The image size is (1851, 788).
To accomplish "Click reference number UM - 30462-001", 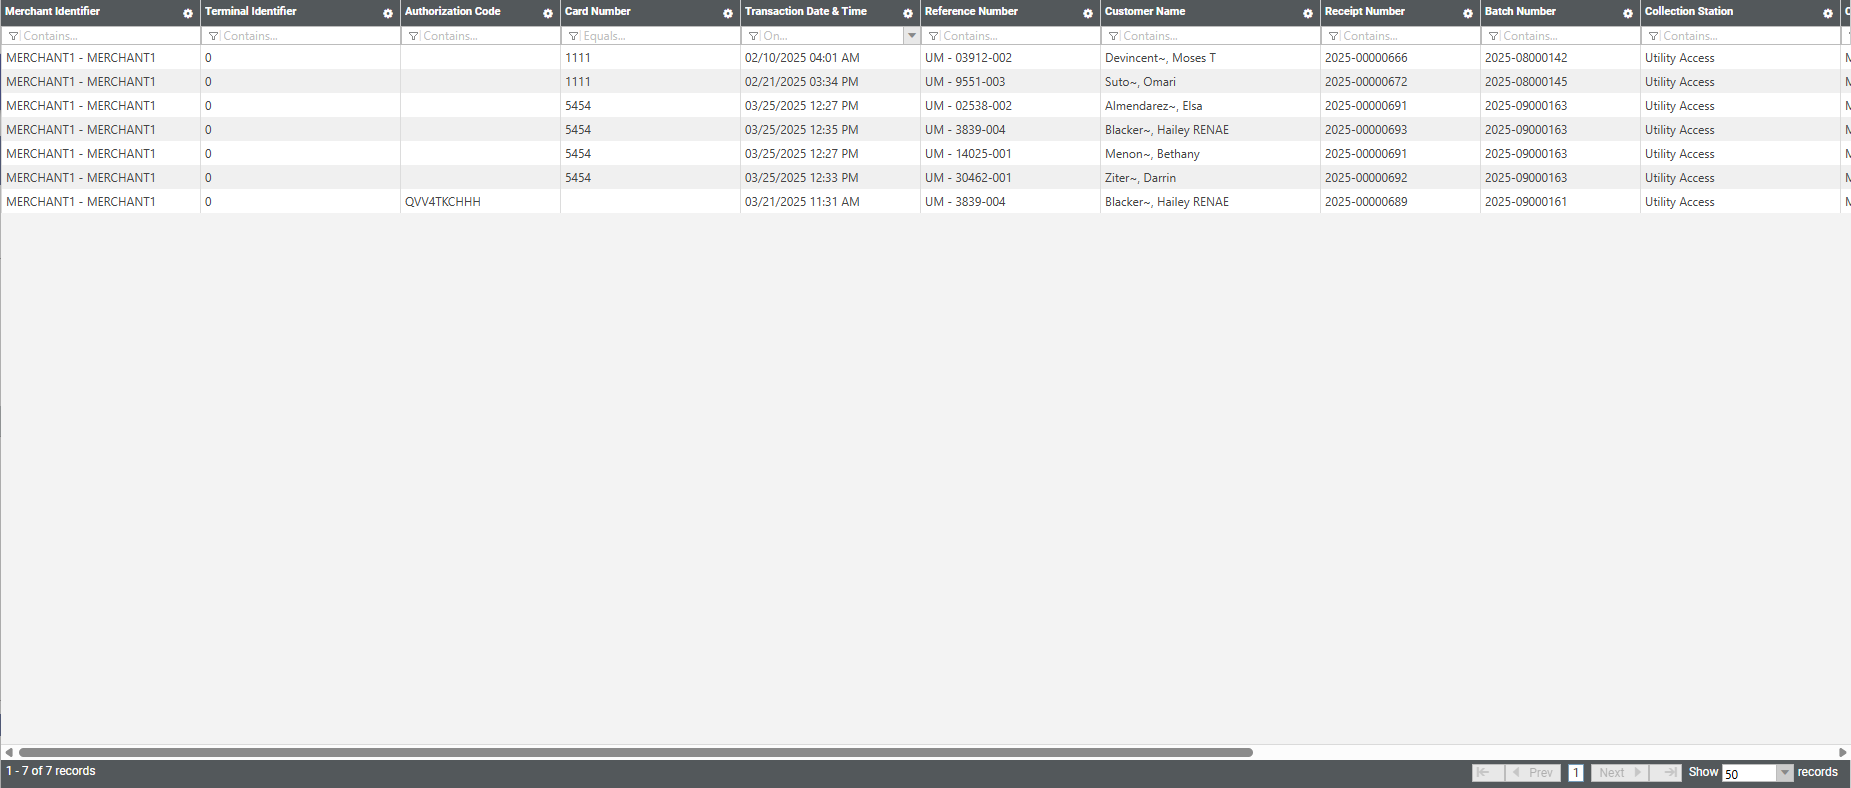I will coord(968,178).
